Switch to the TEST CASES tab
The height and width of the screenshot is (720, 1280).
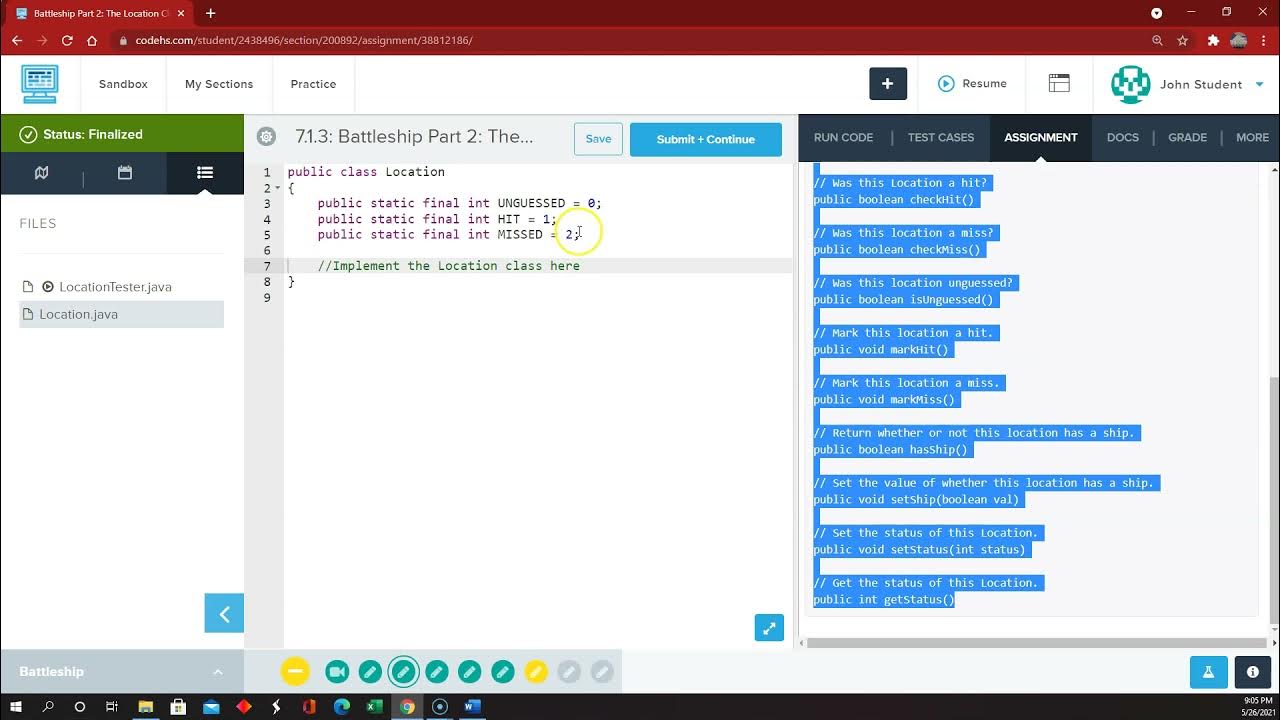[941, 138]
